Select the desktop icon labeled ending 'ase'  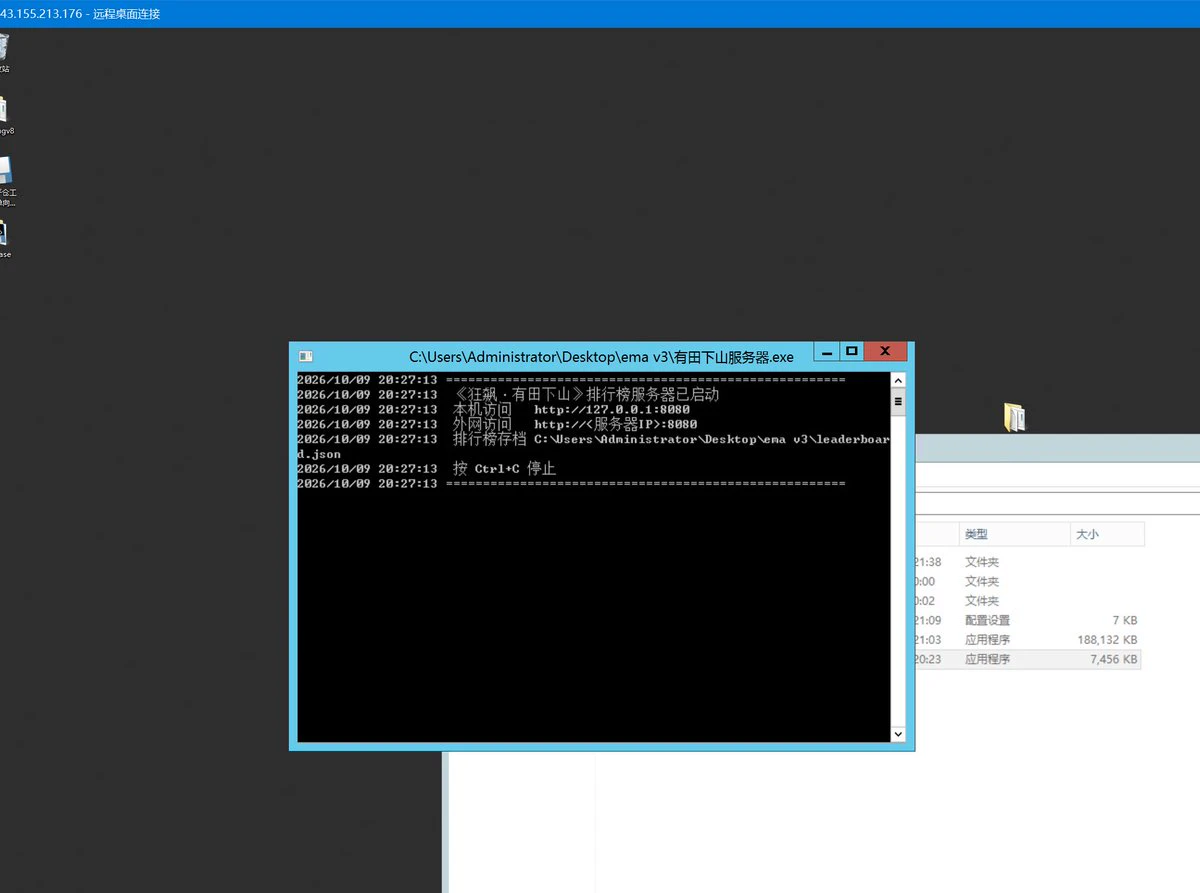click(x=4, y=238)
